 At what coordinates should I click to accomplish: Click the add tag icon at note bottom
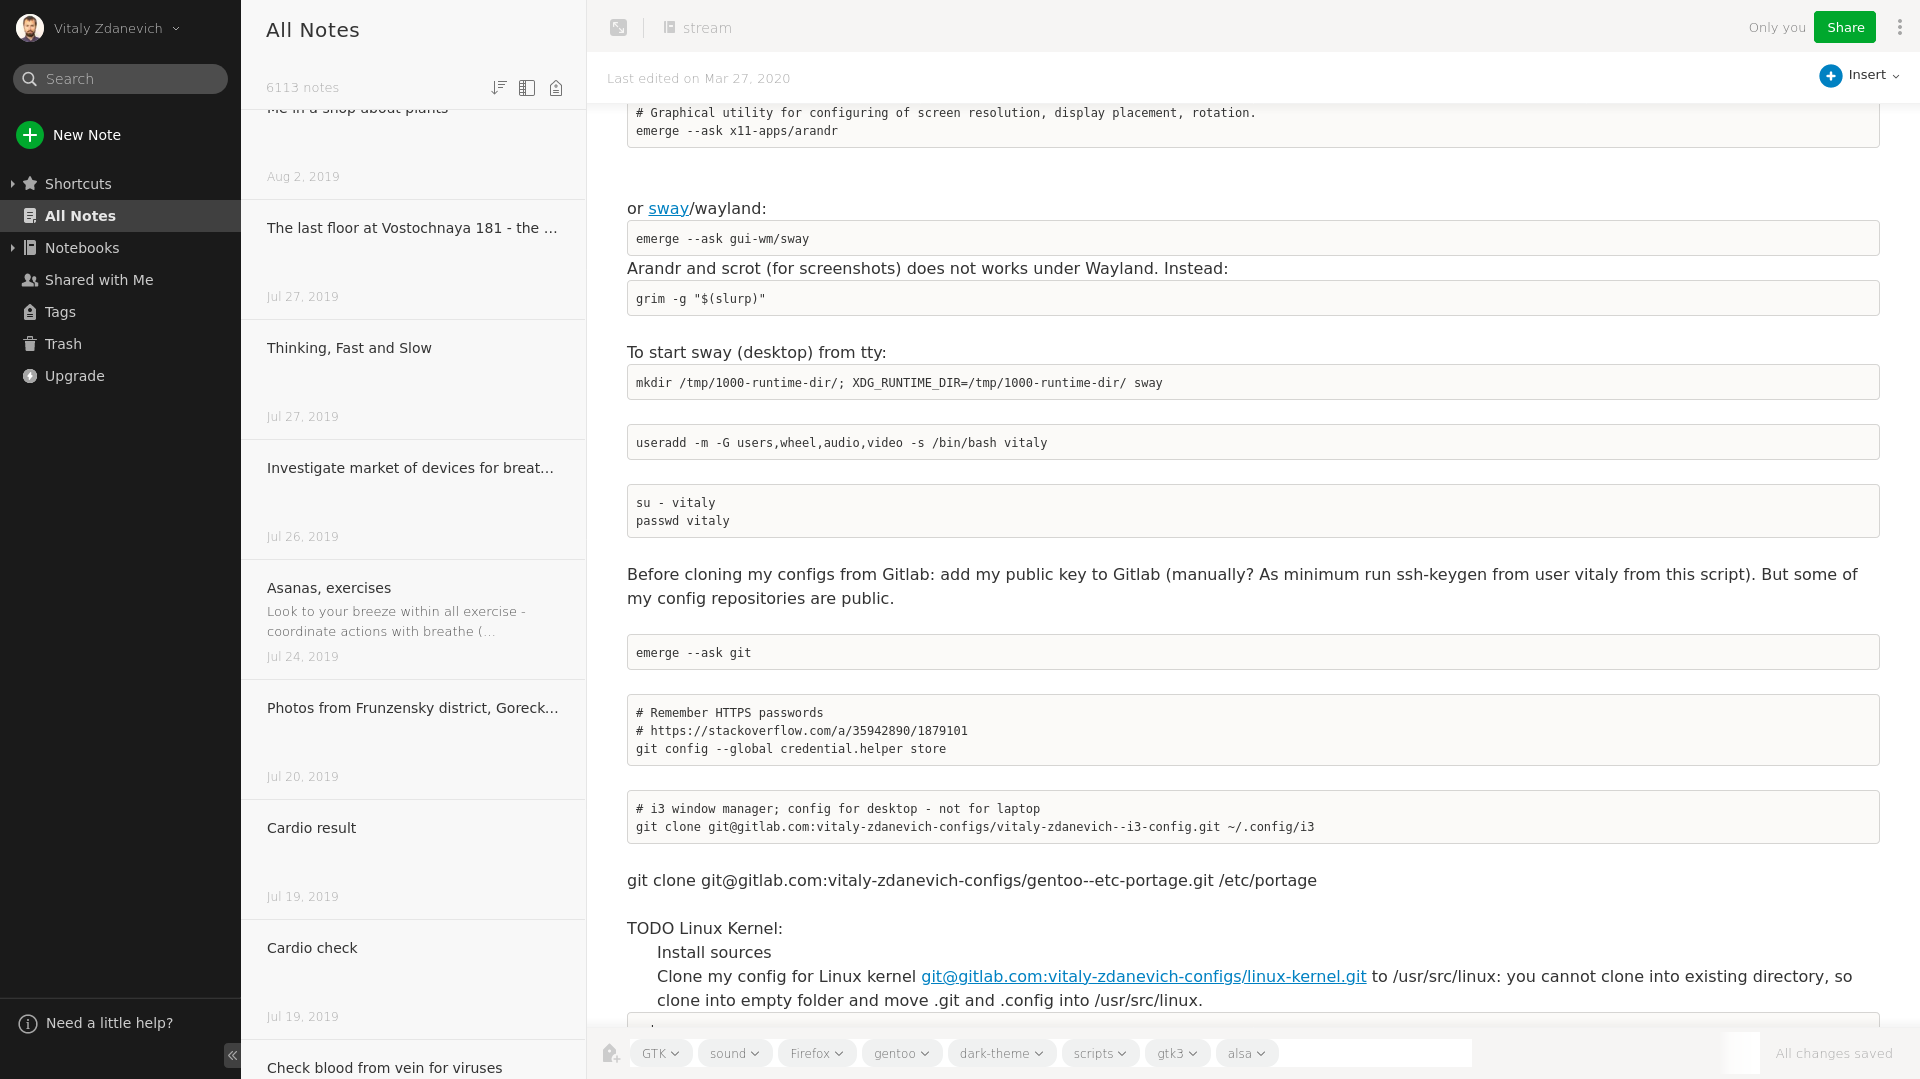click(611, 1053)
